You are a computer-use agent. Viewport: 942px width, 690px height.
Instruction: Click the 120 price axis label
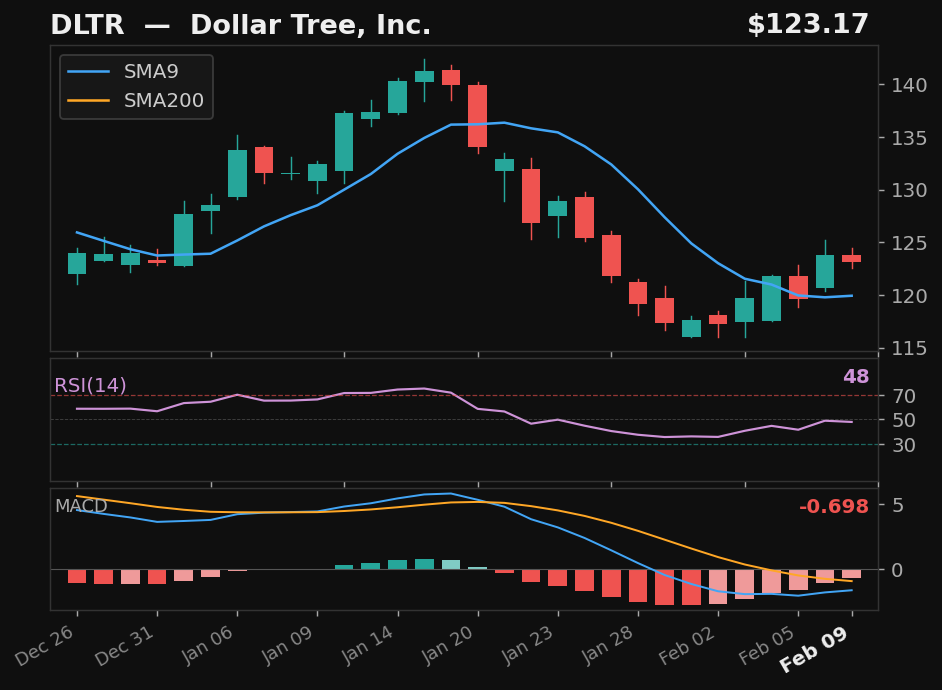pyautogui.click(x=909, y=295)
